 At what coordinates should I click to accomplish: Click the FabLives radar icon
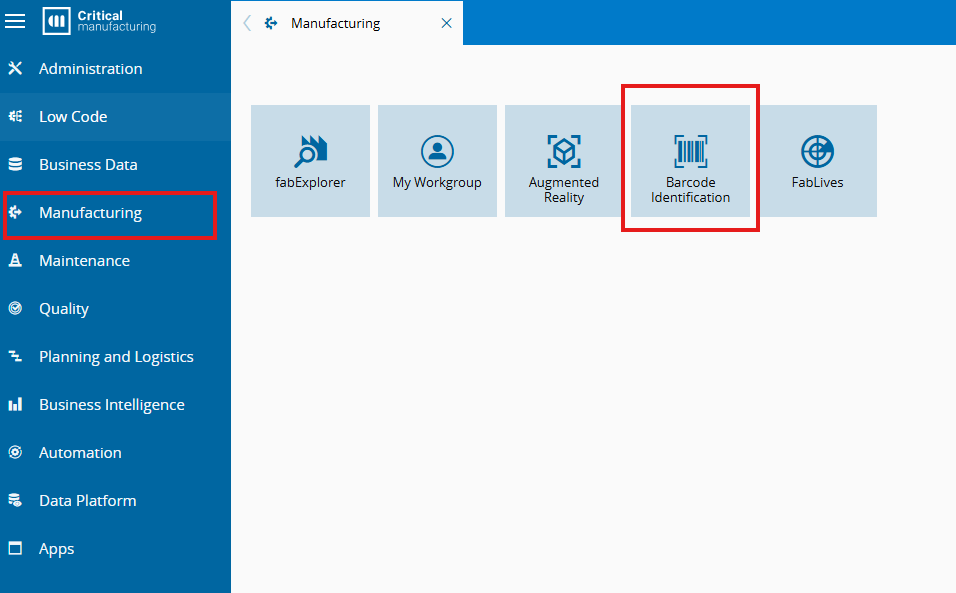pyautogui.click(x=818, y=151)
